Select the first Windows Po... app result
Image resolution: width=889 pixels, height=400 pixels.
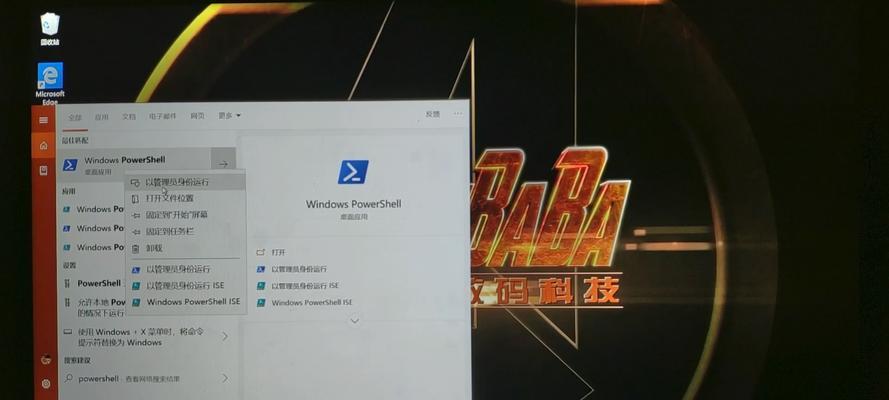click(94, 209)
